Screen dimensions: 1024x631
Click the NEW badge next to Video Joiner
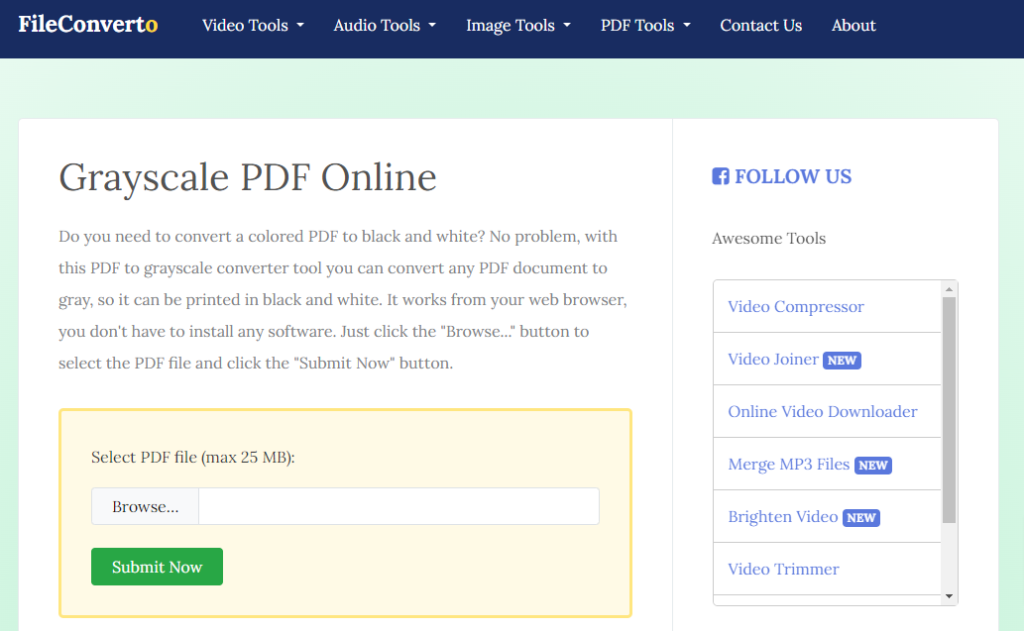tap(841, 360)
